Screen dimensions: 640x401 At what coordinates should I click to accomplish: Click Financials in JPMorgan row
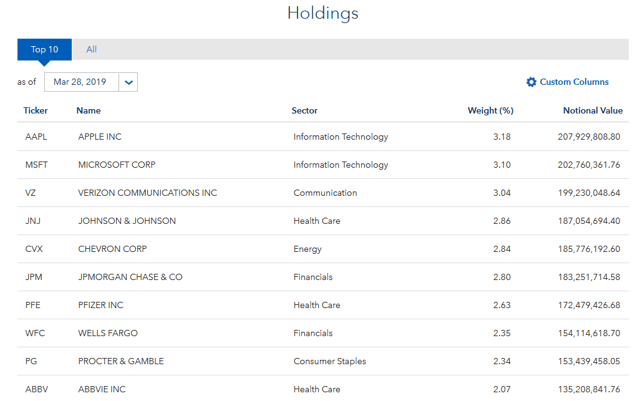tap(313, 277)
